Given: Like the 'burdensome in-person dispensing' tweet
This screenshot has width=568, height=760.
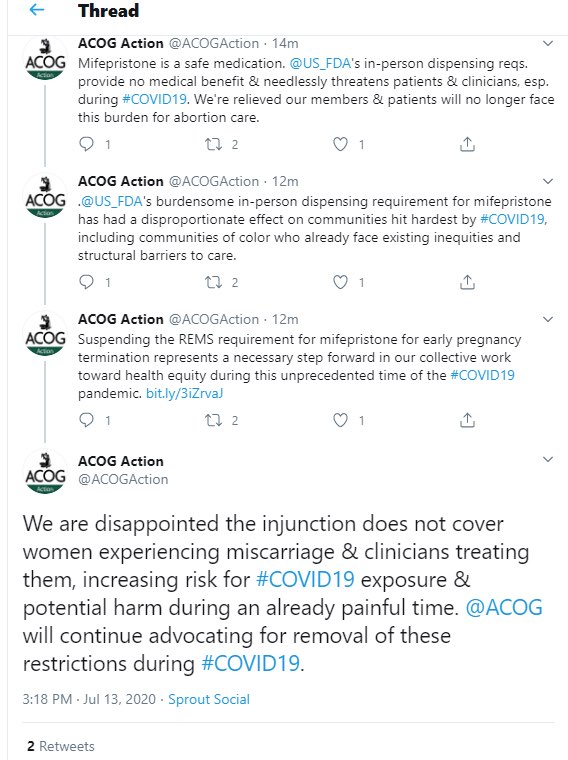Looking at the screenshot, I should 340,282.
